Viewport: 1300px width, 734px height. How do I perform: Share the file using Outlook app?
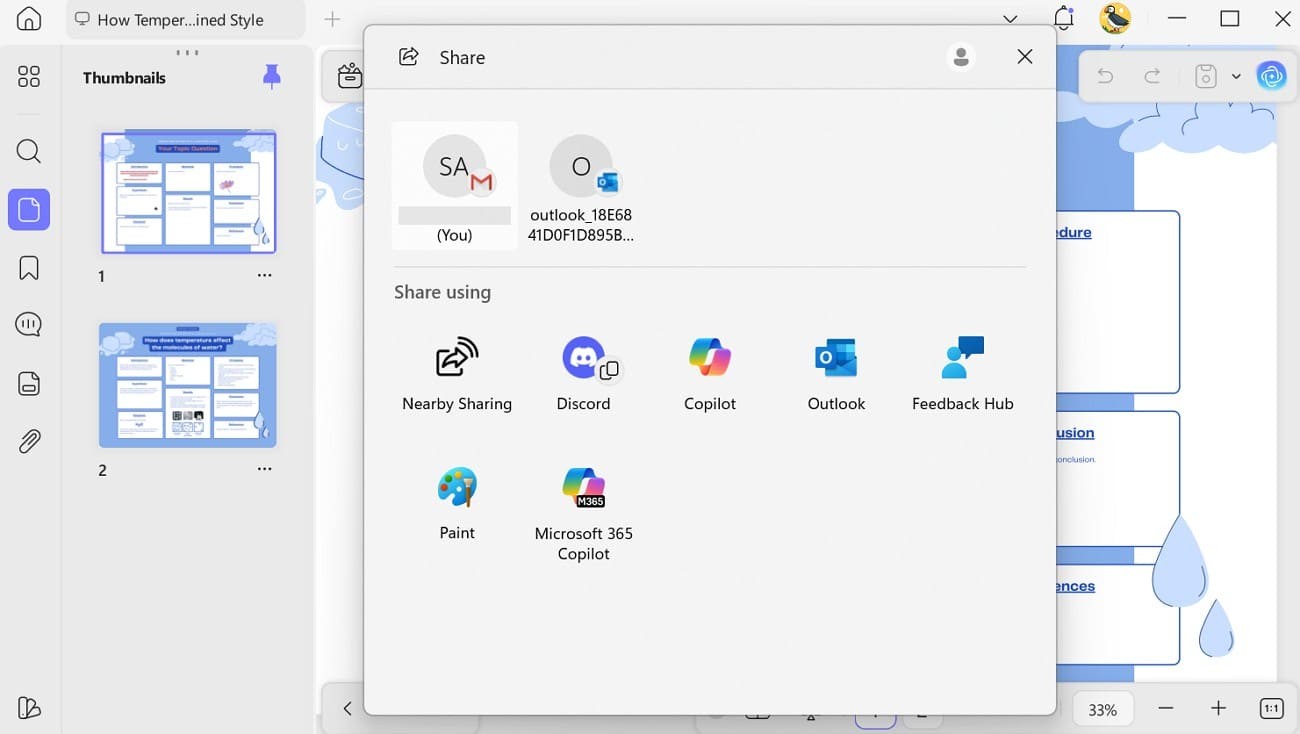pos(836,373)
